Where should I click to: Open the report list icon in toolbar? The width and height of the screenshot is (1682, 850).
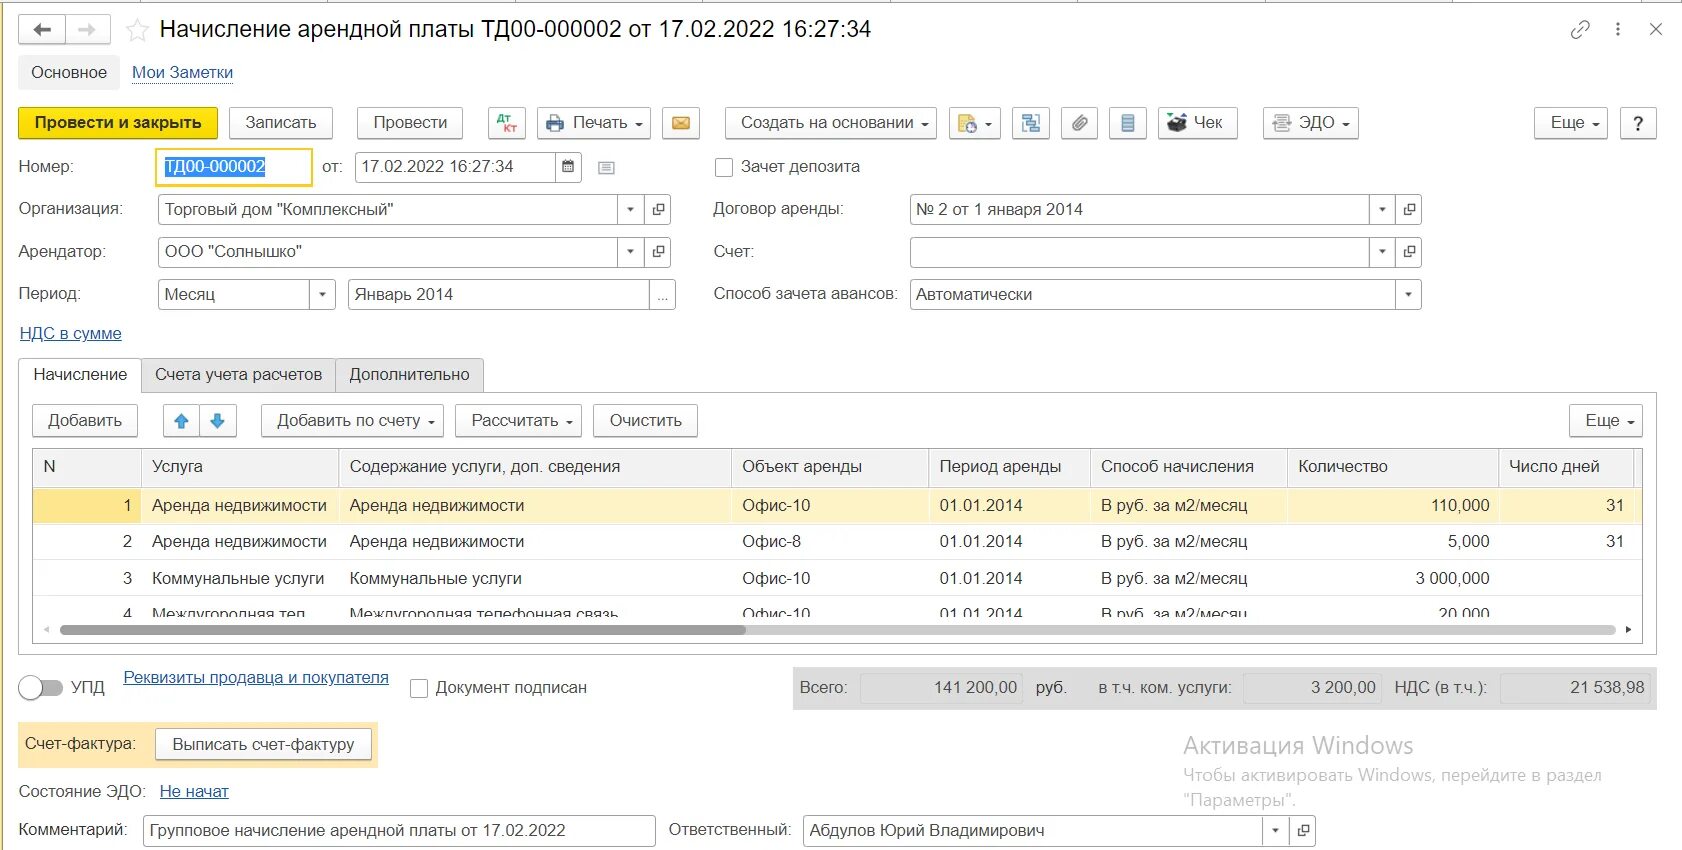point(1127,123)
